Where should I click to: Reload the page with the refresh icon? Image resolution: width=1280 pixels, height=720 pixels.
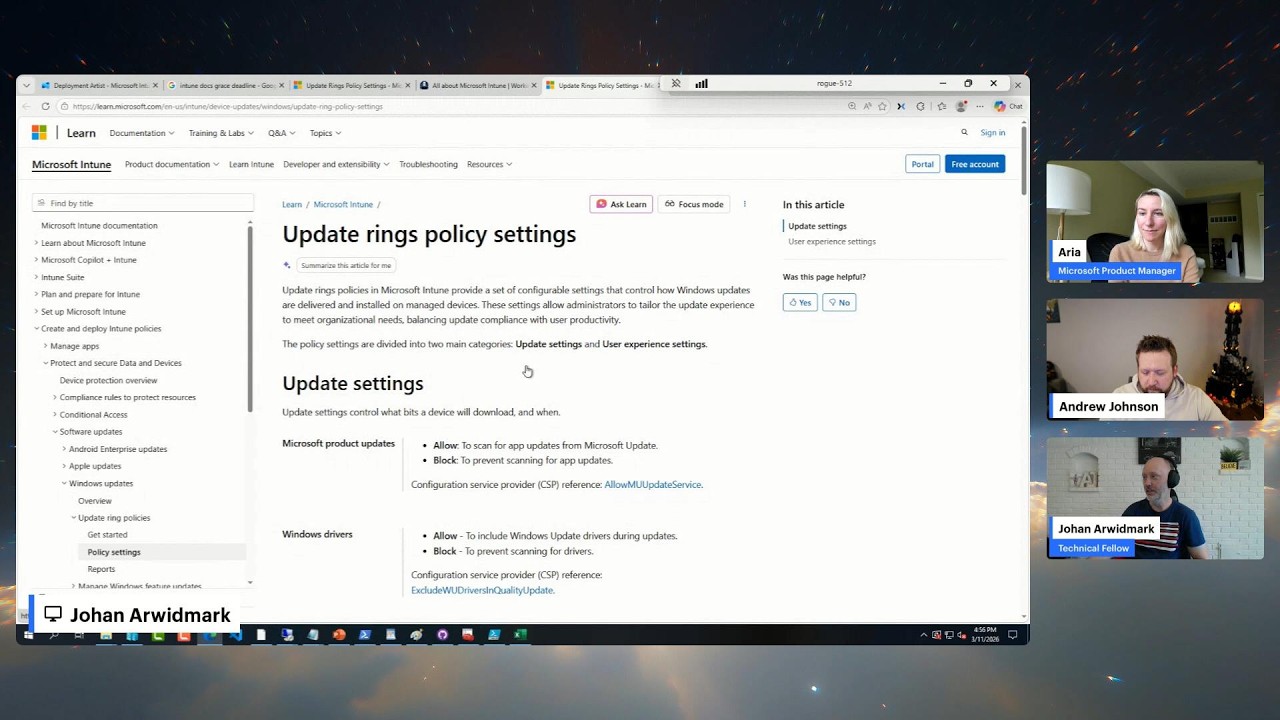tap(45, 106)
